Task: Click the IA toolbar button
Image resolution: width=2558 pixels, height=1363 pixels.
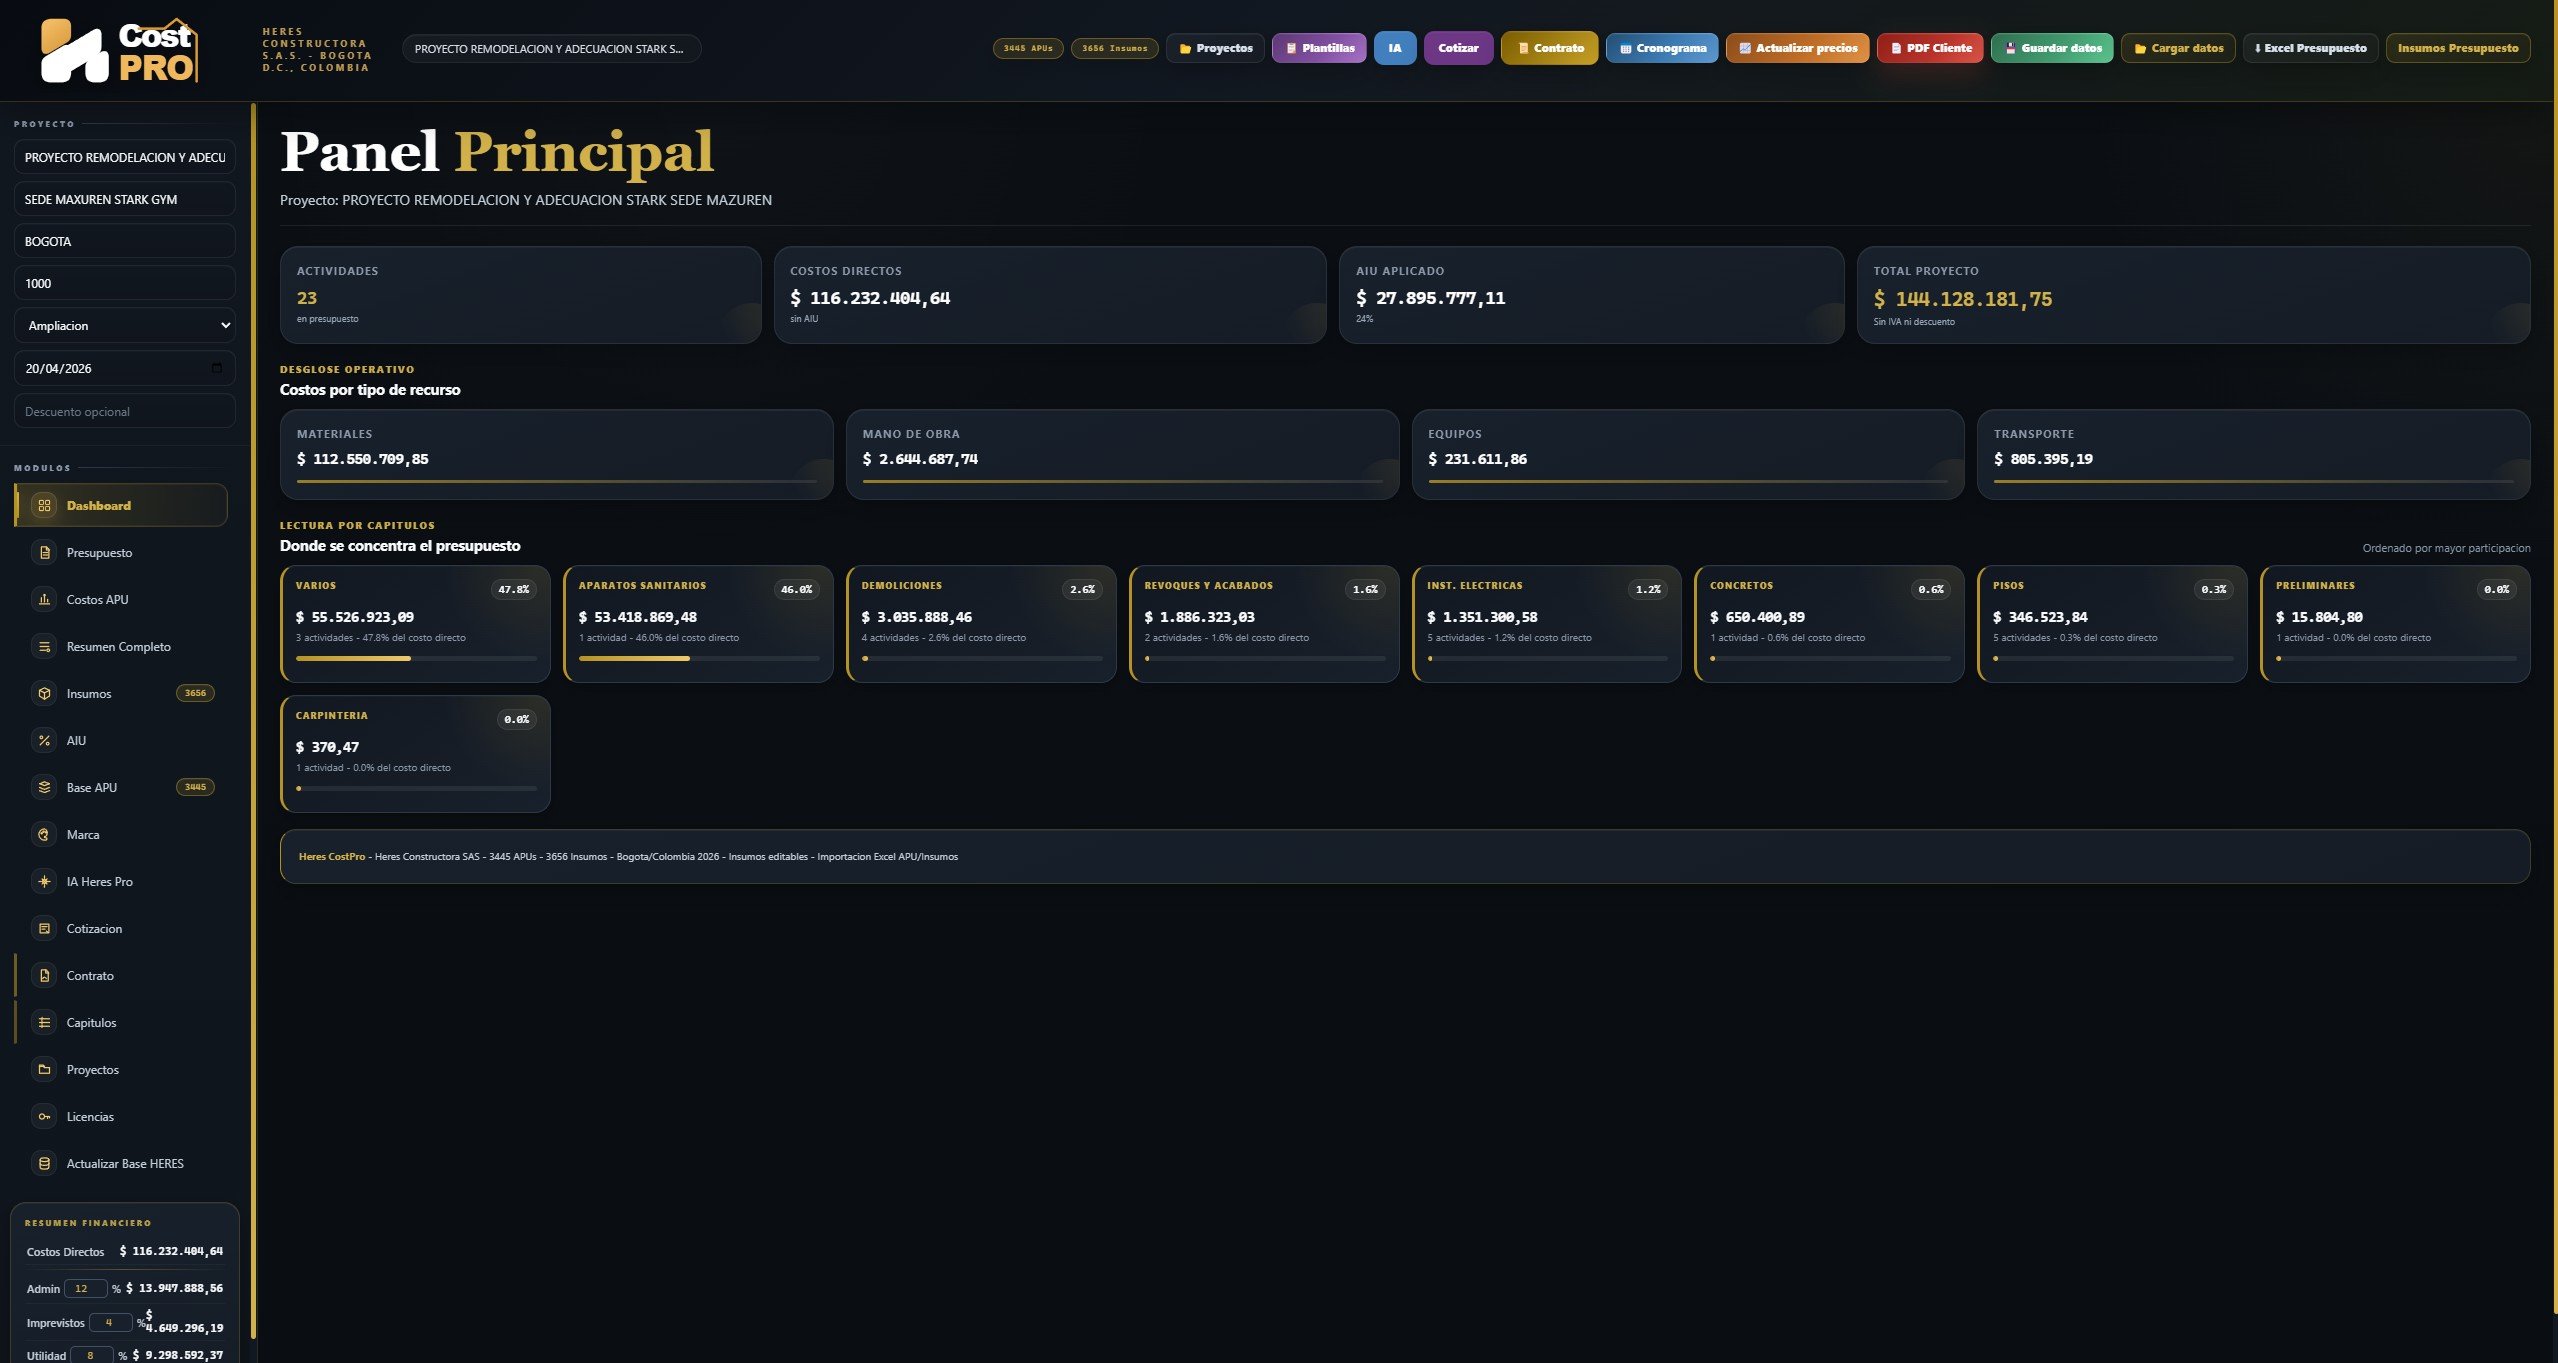Action: [1395, 48]
